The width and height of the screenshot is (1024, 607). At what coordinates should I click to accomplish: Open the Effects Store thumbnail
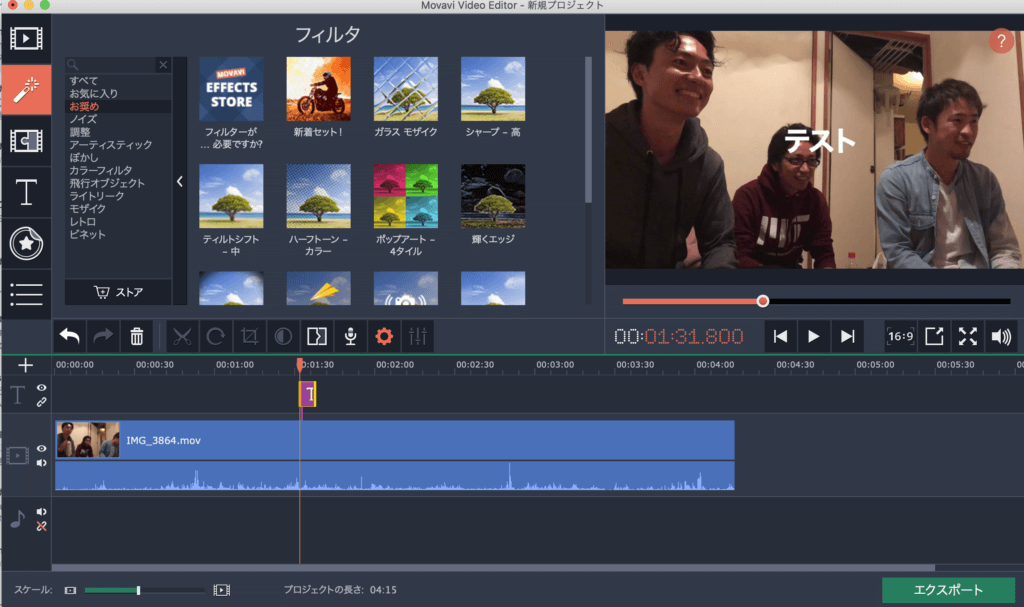pos(231,89)
